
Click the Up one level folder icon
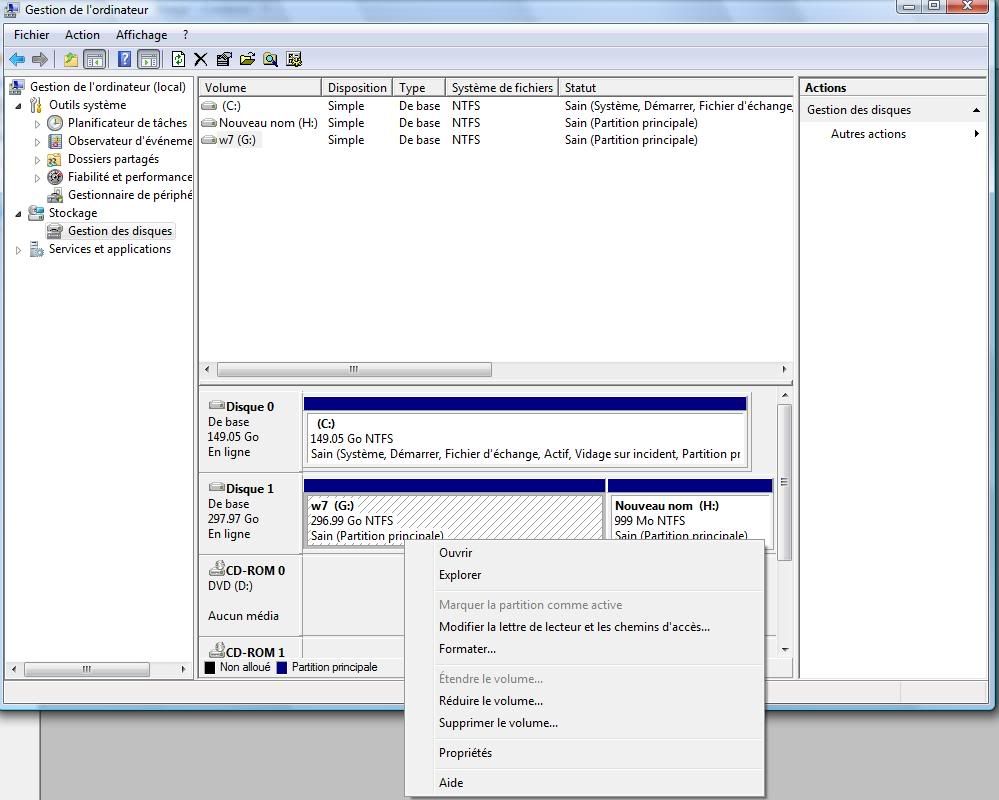(x=70, y=59)
